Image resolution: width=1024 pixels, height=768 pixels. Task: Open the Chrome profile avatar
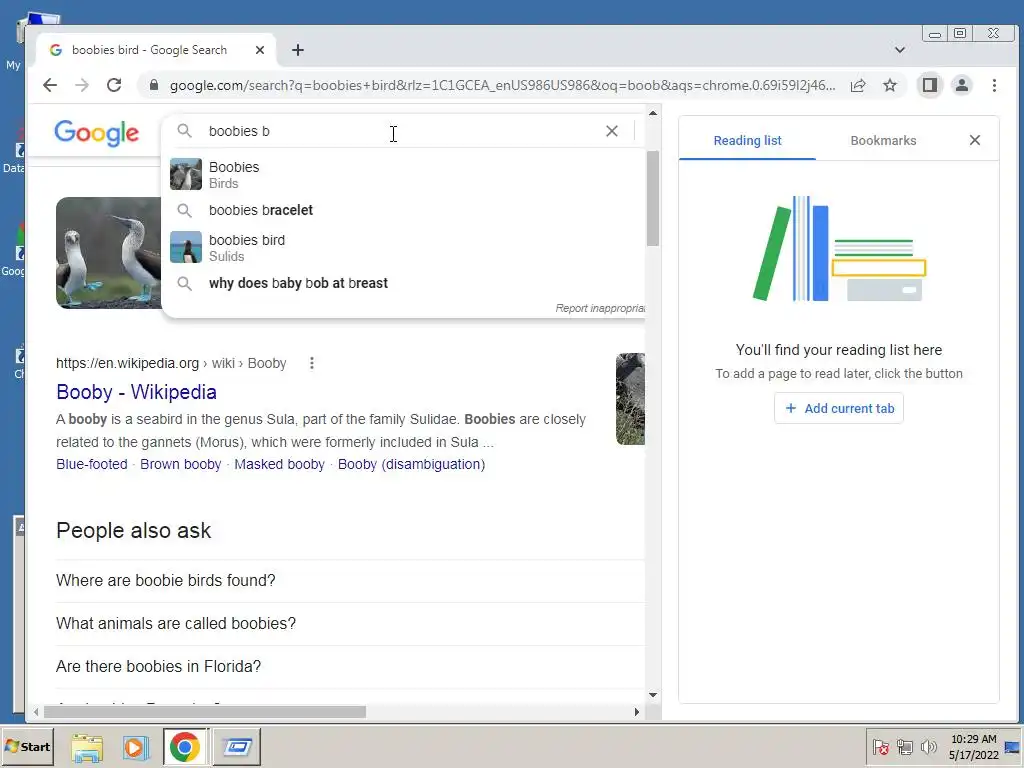pos(961,85)
